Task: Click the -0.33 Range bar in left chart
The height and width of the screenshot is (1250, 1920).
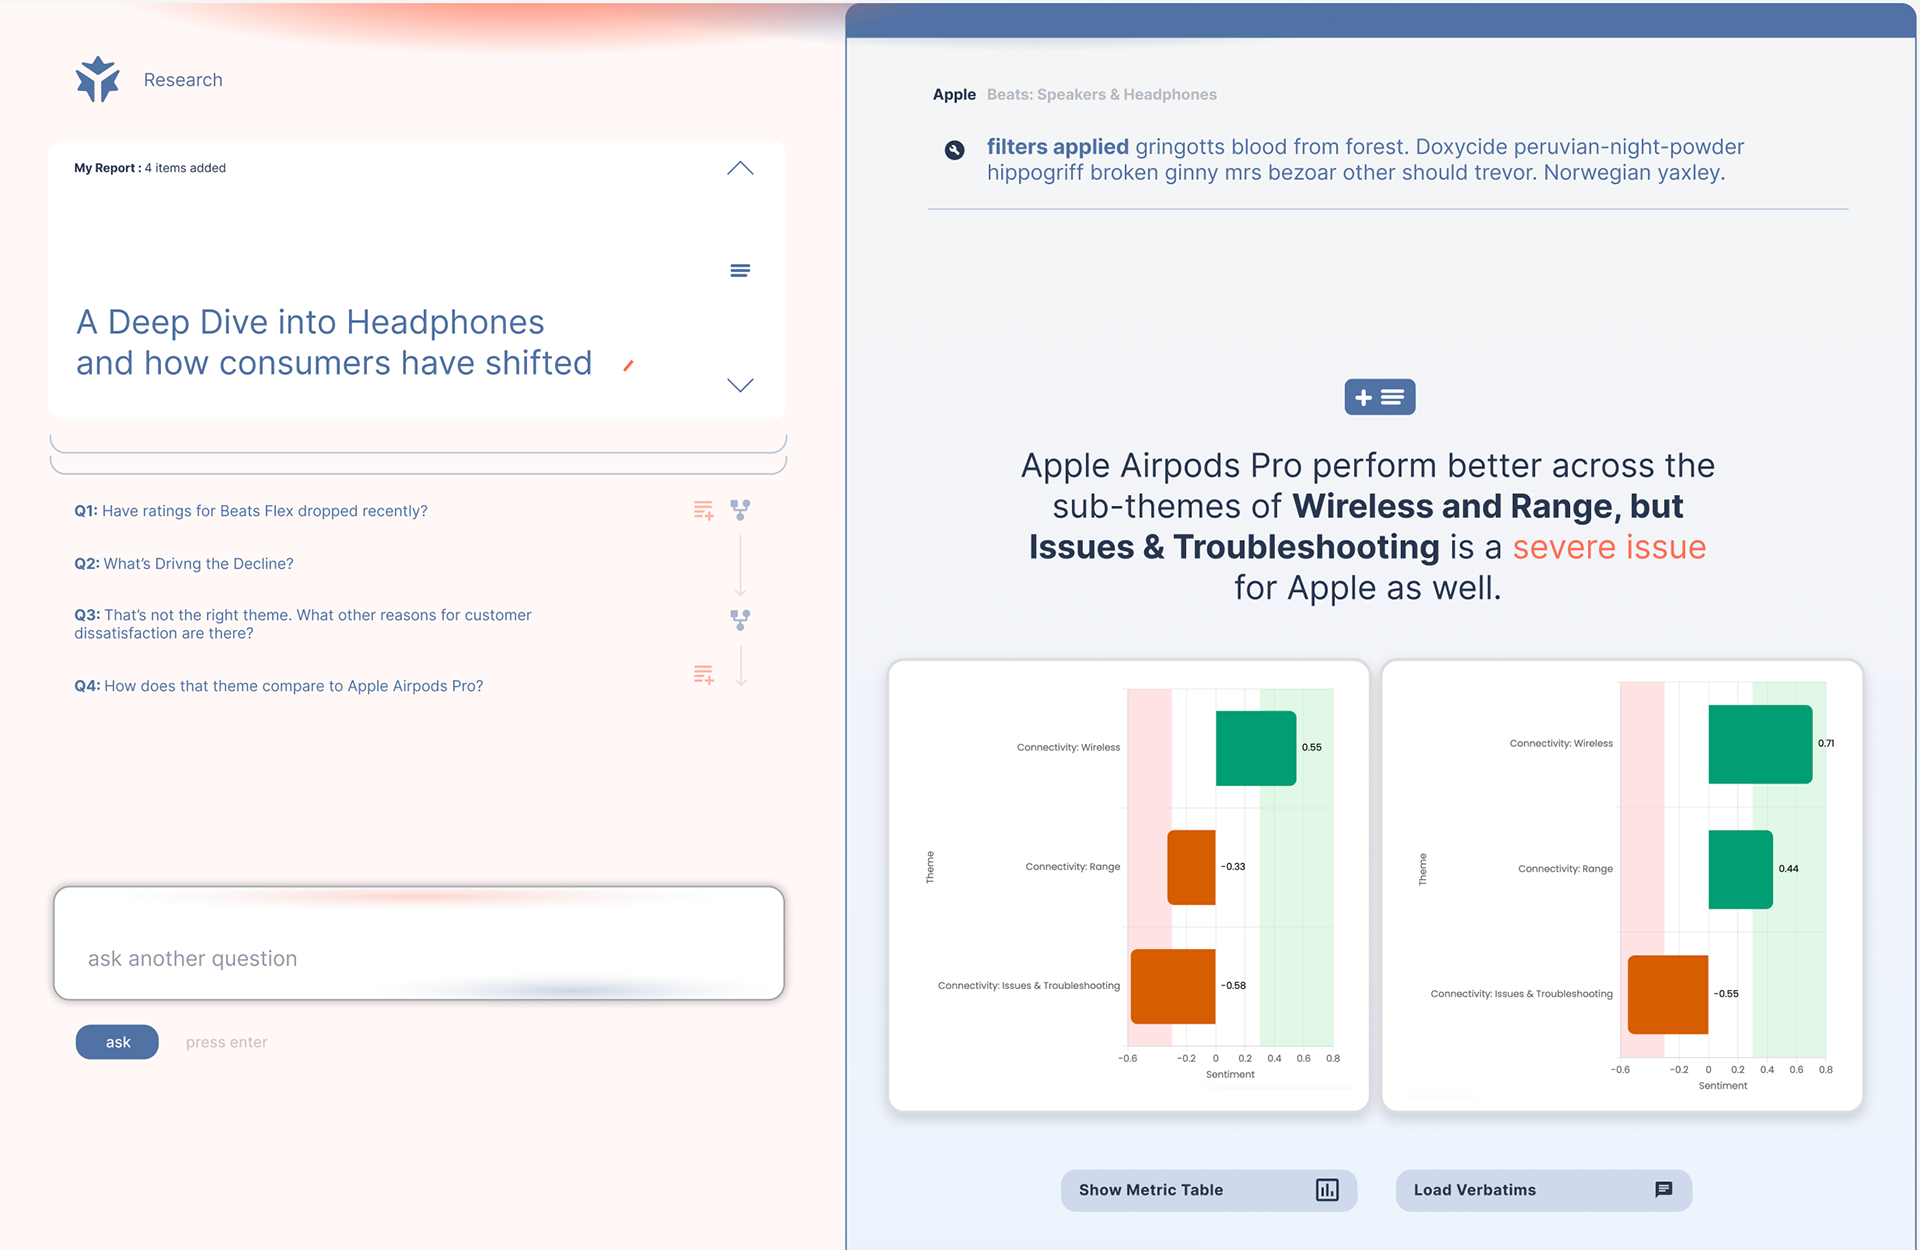Action: pos(1192,867)
